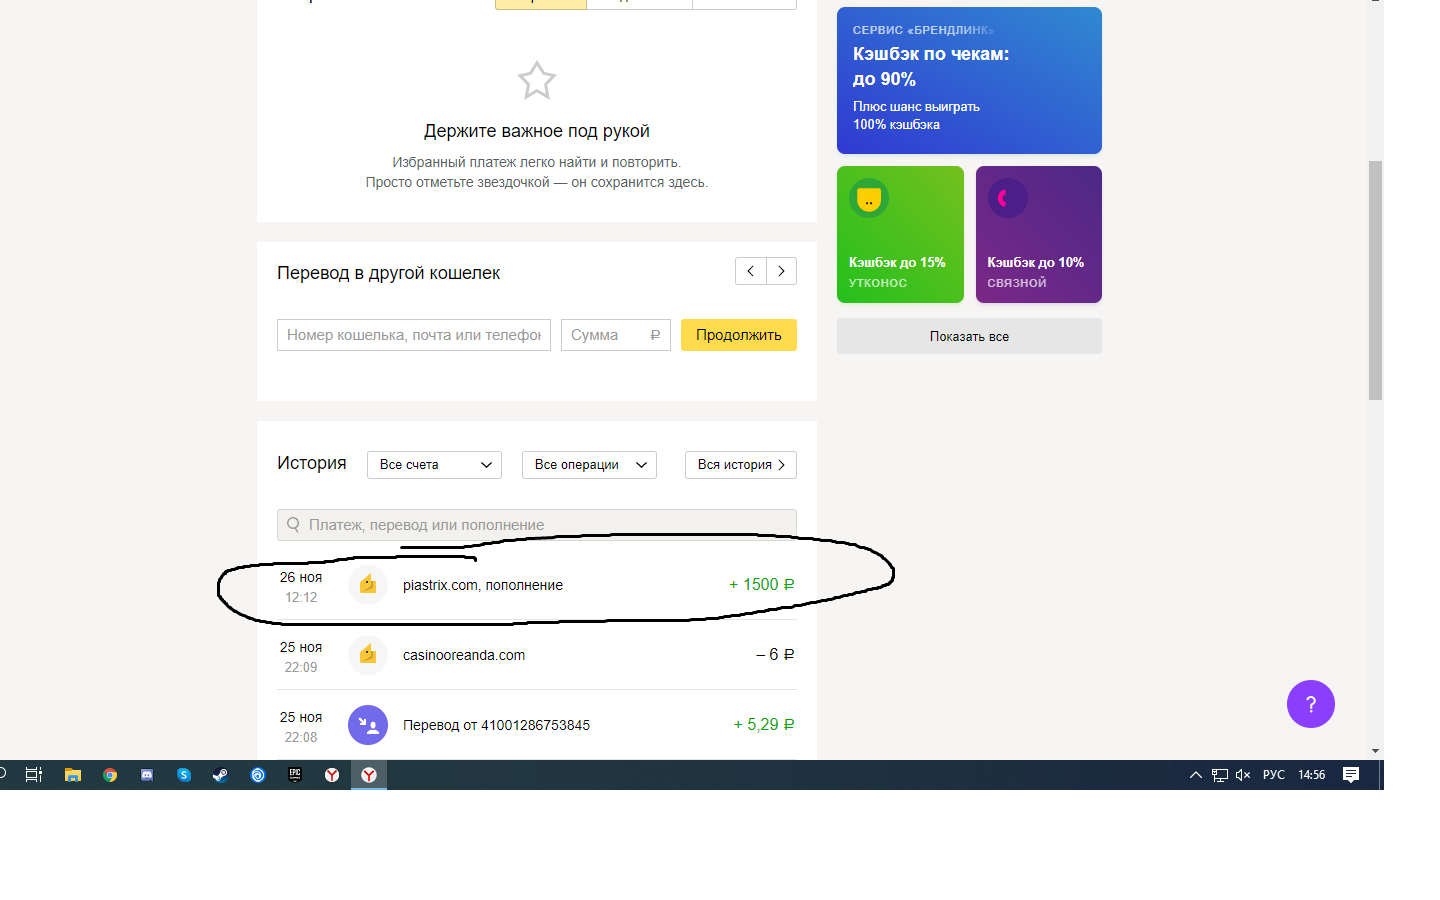The width and height of the screenshot is (1440, 900).
Task: Click the + 5,29 ₽ amount
Action: 764,725
